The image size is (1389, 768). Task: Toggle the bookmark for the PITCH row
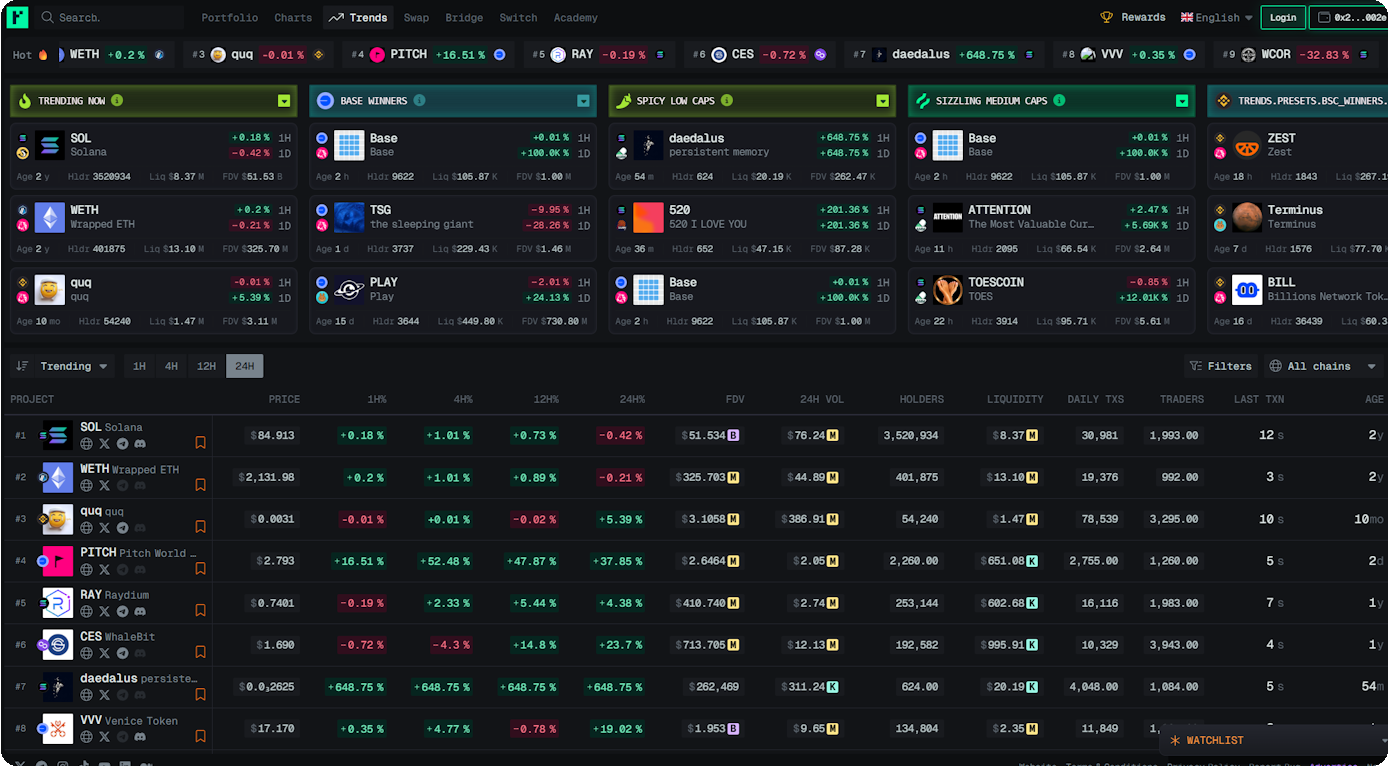(x=200, y=569)
